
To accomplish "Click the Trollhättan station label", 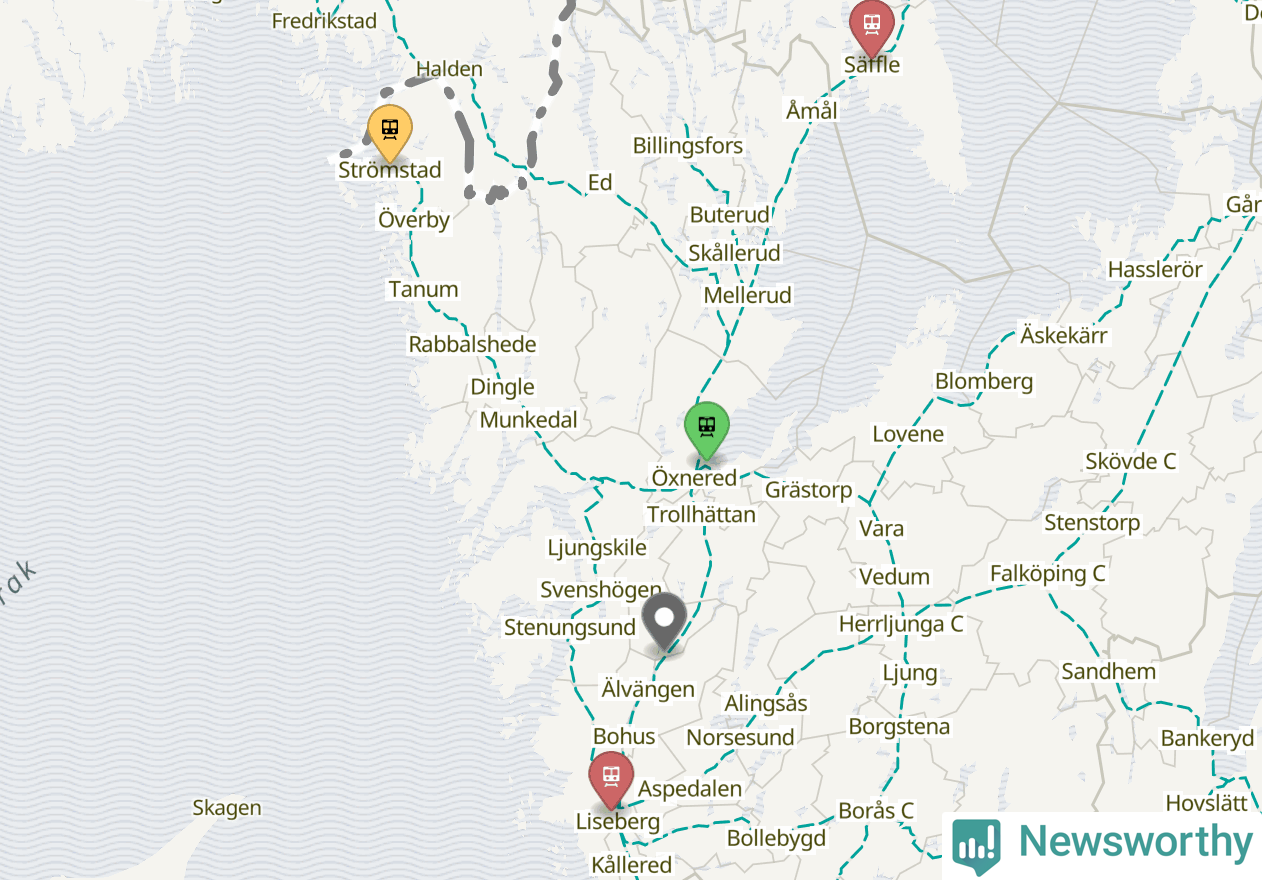I will click(x=701, y=515).
